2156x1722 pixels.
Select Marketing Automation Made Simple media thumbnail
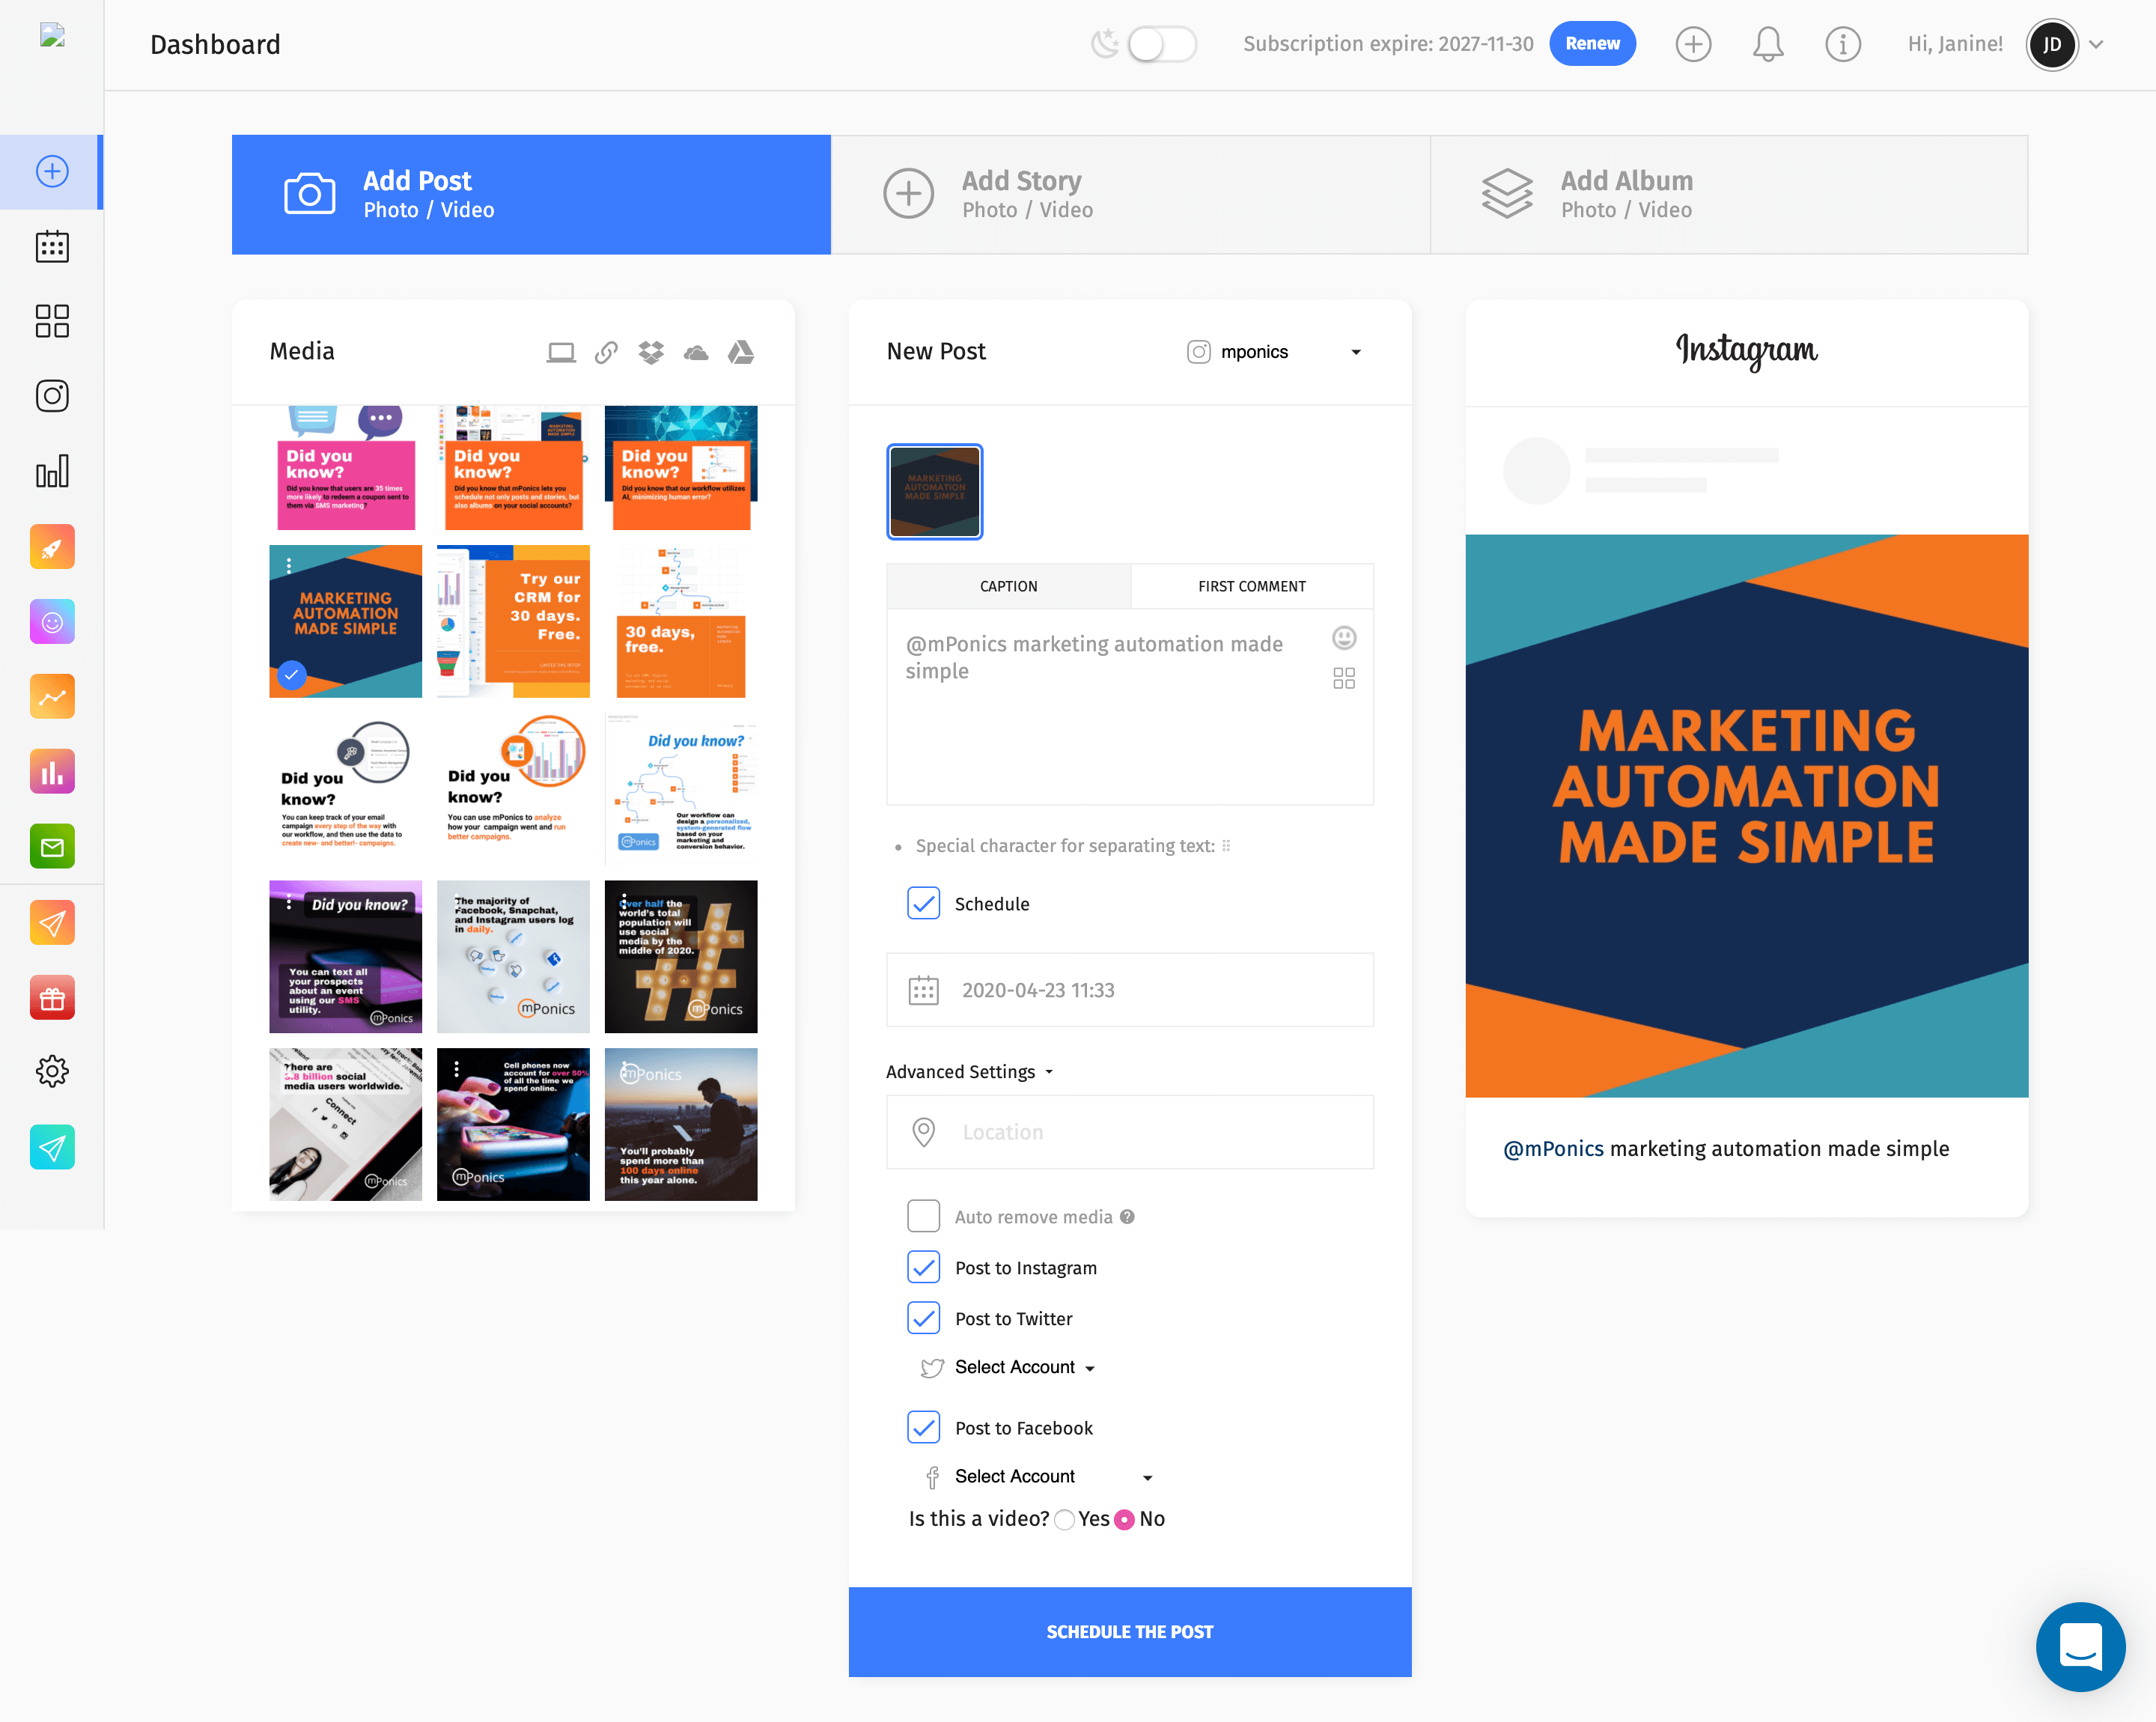pyautogui.click(x=345, y=621)
